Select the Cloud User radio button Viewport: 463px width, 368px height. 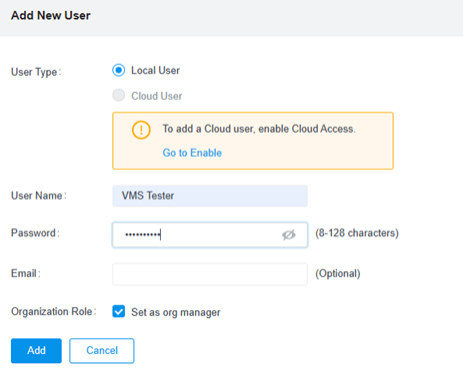(x=118, y=95)
